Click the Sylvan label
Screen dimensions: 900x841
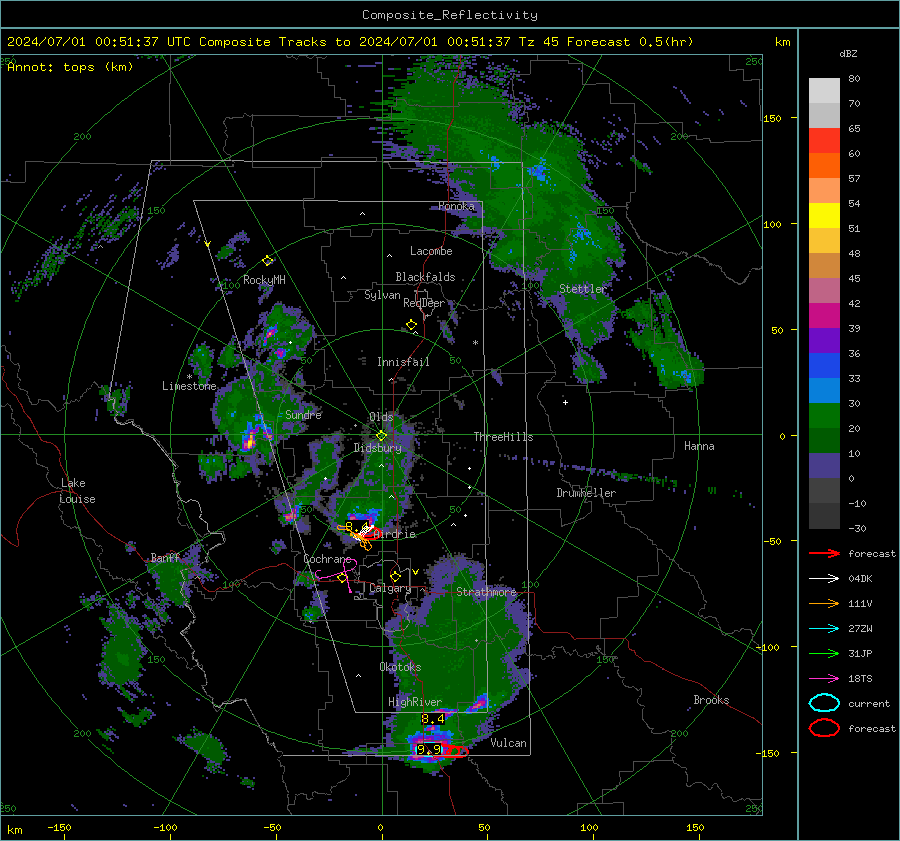(382, 295)
